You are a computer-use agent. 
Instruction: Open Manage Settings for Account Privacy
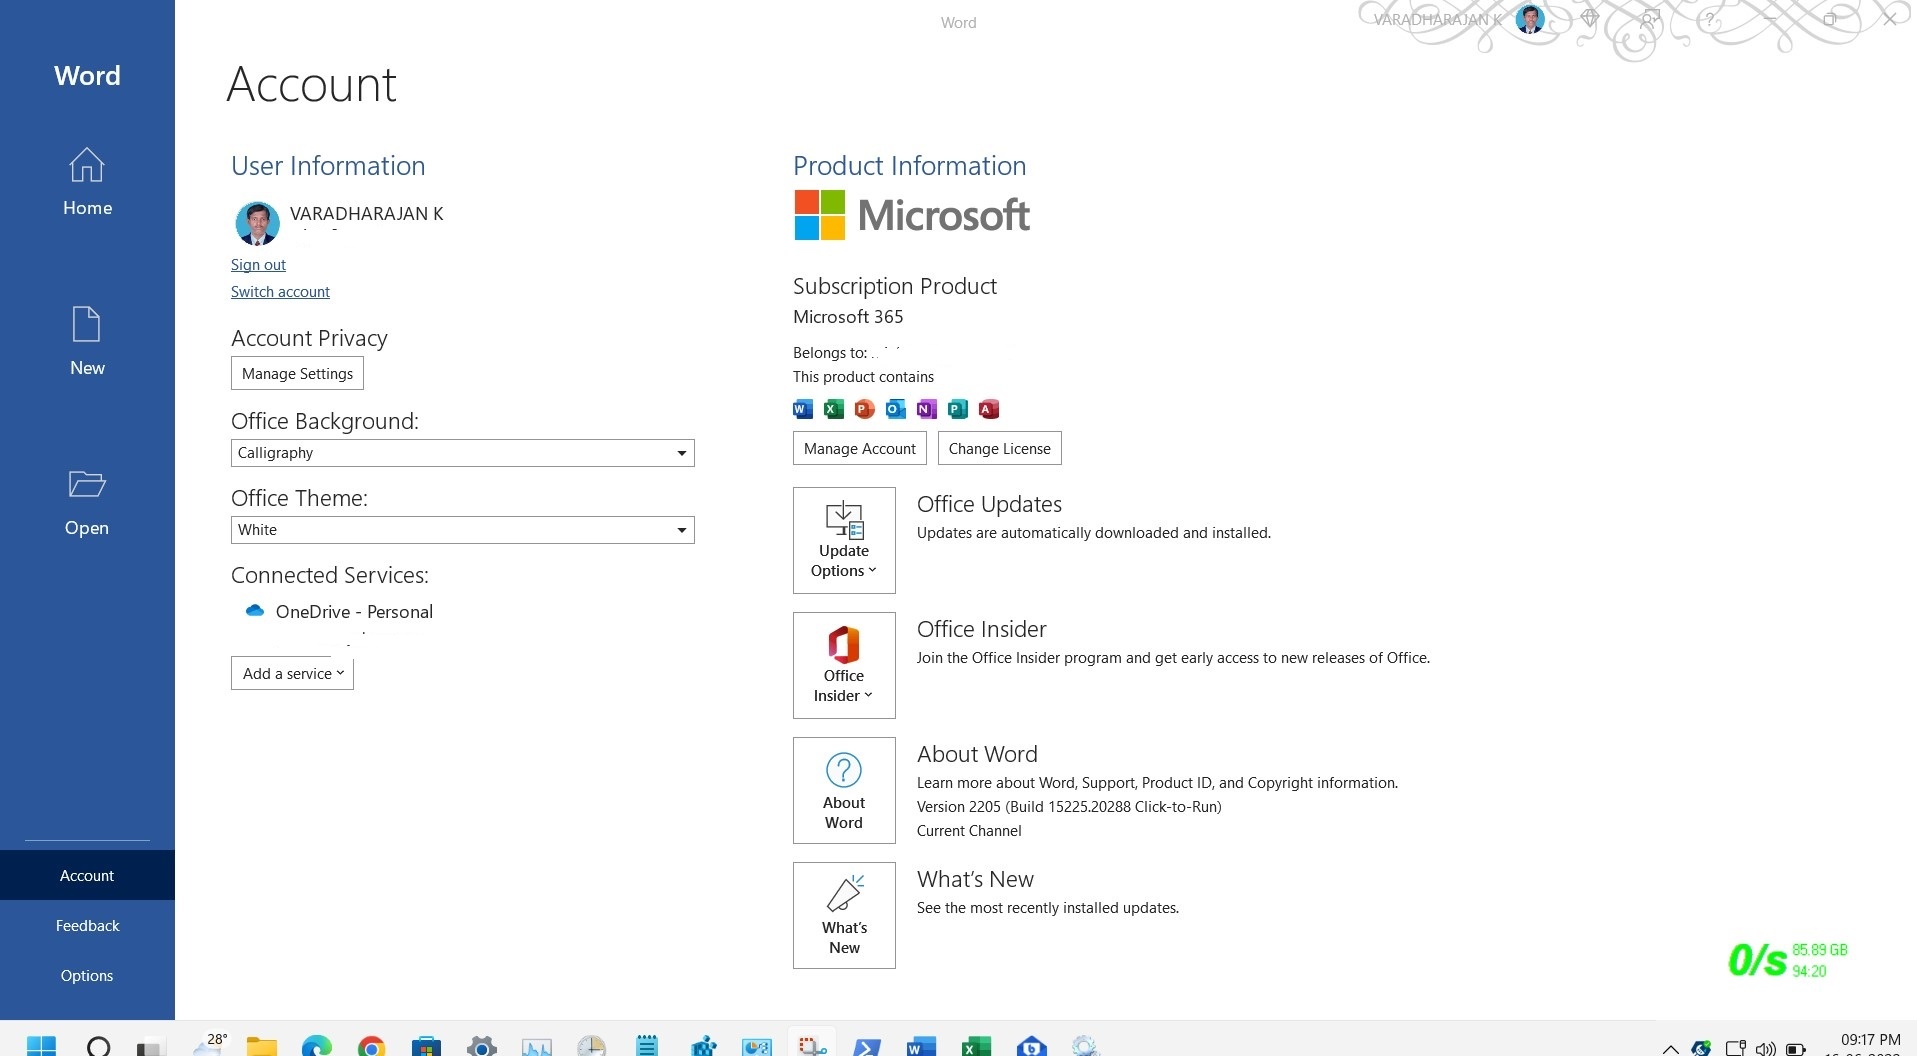pos(297,373)
